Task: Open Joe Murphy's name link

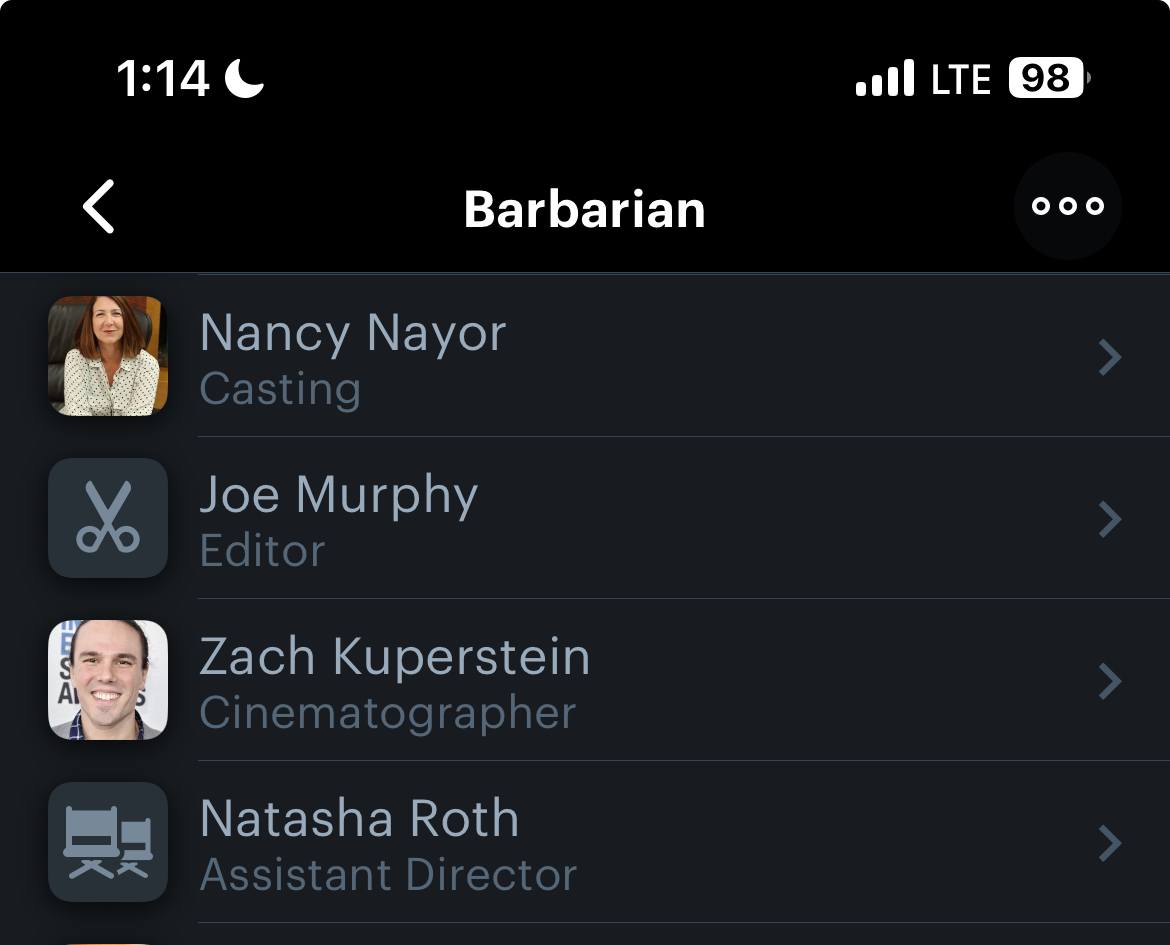Action: pyautogui.click(x=339, y=495)
